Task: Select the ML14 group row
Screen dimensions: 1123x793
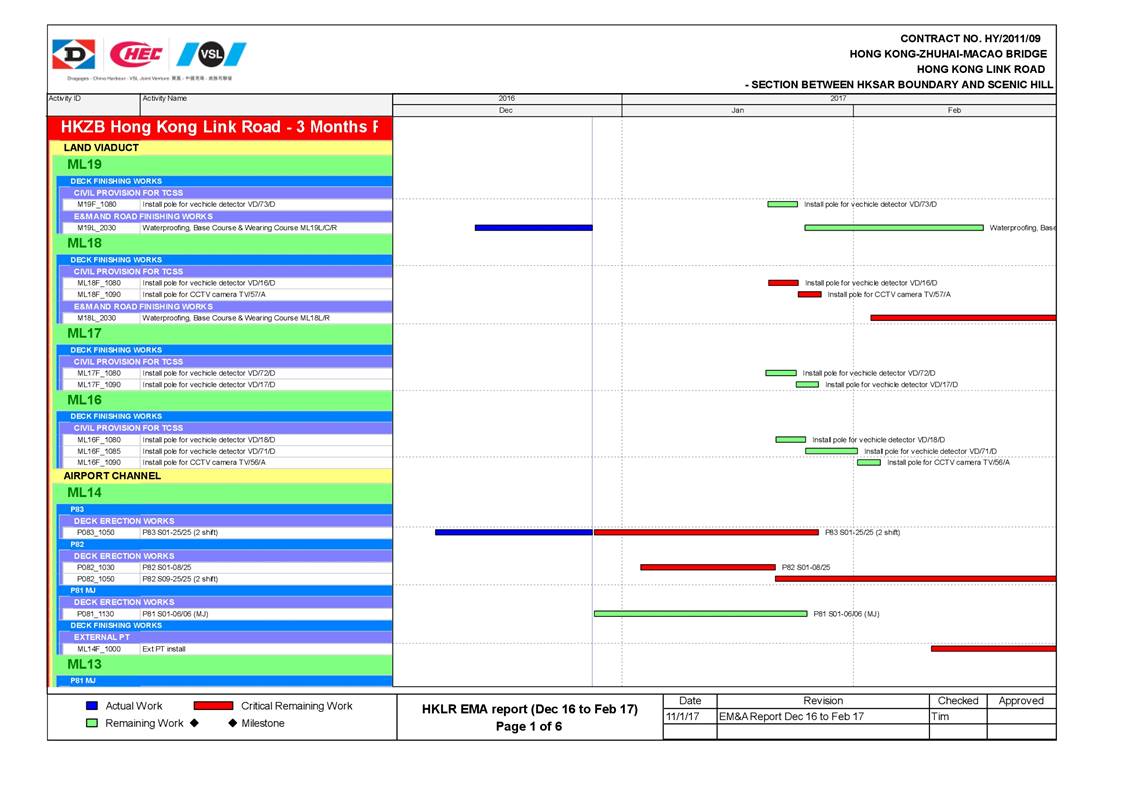Action: pyautogui.click(x=223, y=493)
